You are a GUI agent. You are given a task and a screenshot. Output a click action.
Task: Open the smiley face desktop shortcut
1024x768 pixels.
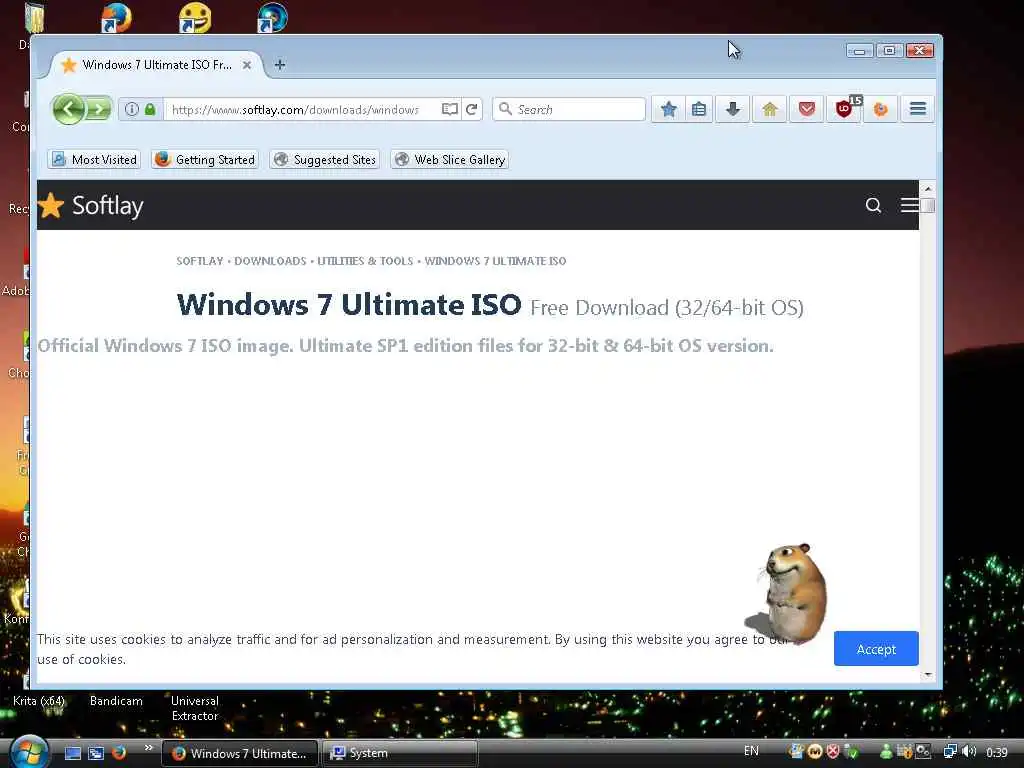point(195,18)
